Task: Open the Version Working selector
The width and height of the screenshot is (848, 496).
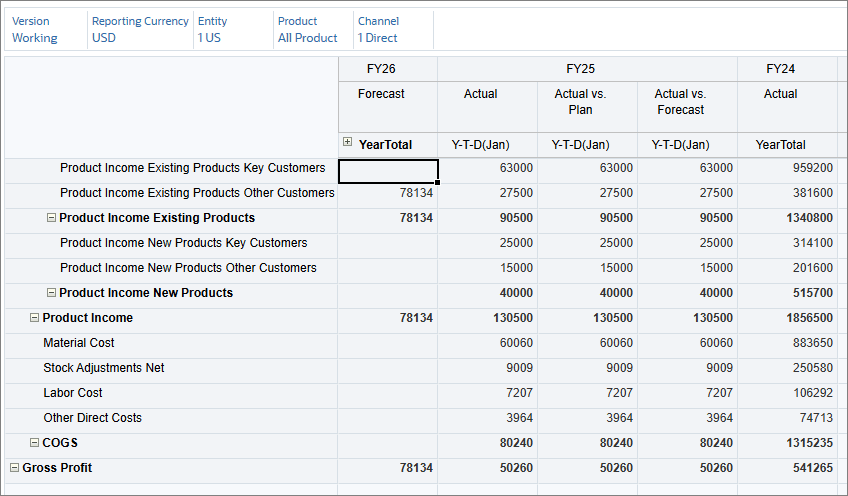Action: tap(46, 30)
